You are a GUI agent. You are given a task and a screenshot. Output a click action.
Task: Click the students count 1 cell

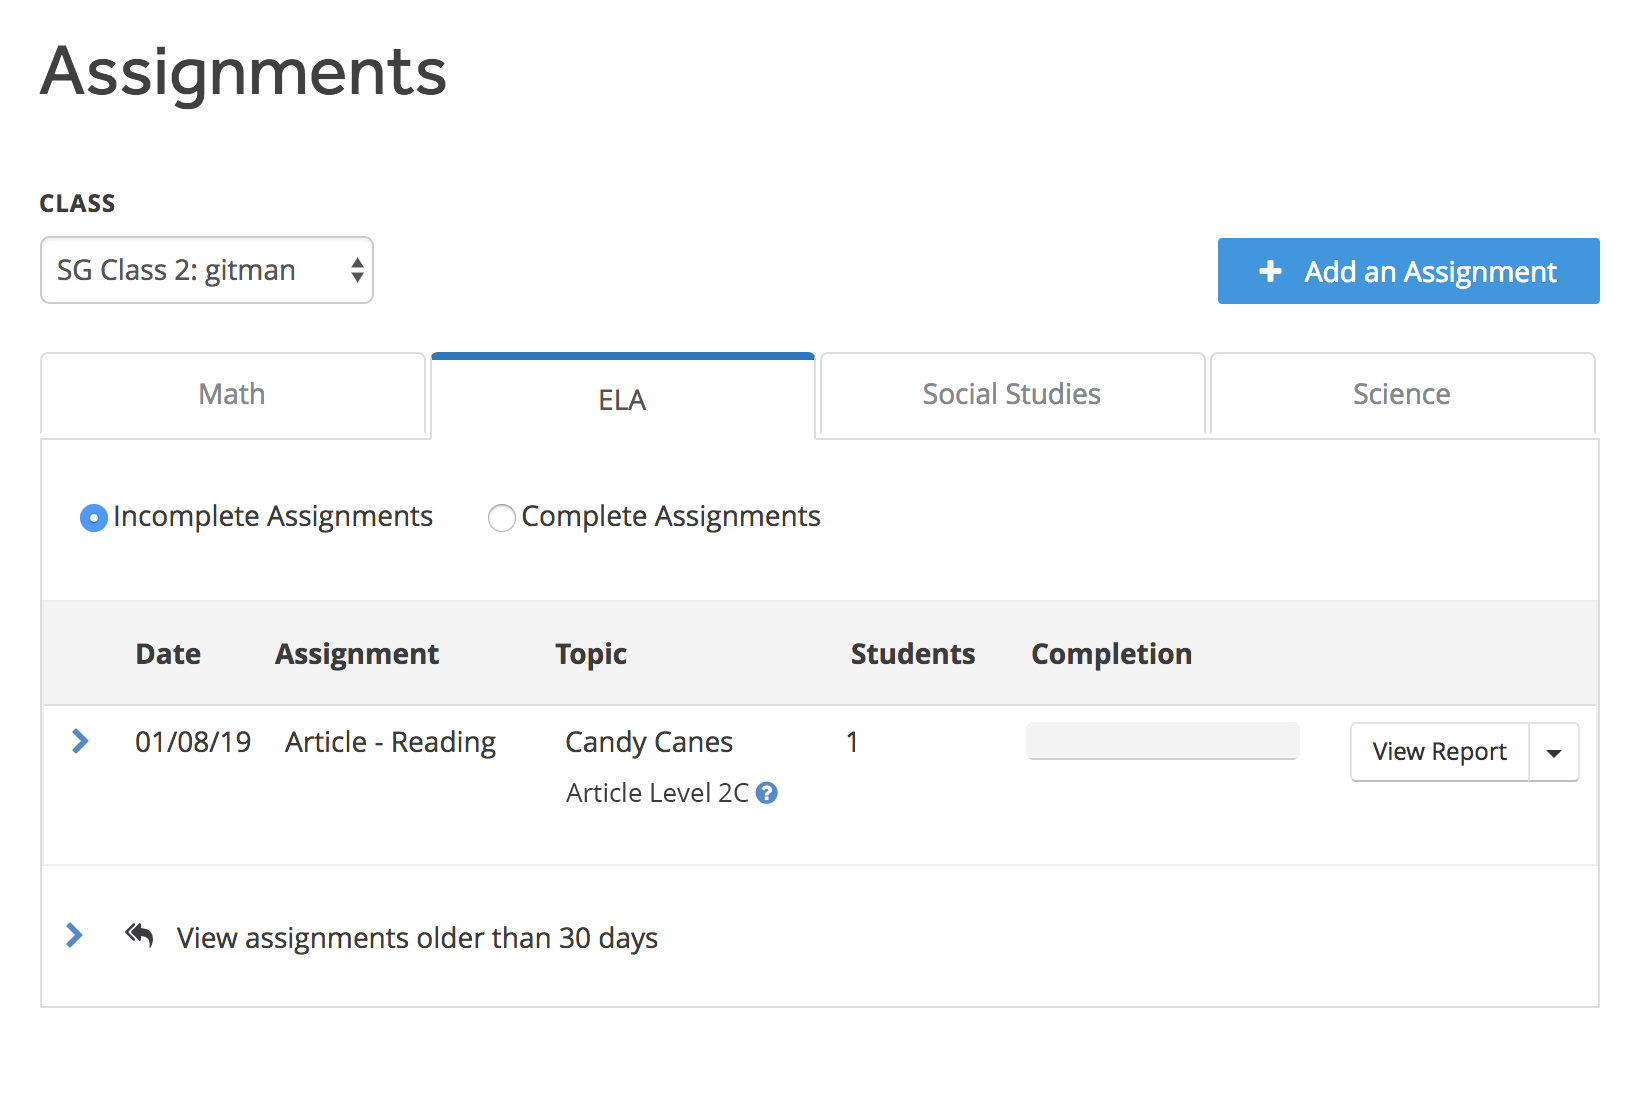coord(852,742)
